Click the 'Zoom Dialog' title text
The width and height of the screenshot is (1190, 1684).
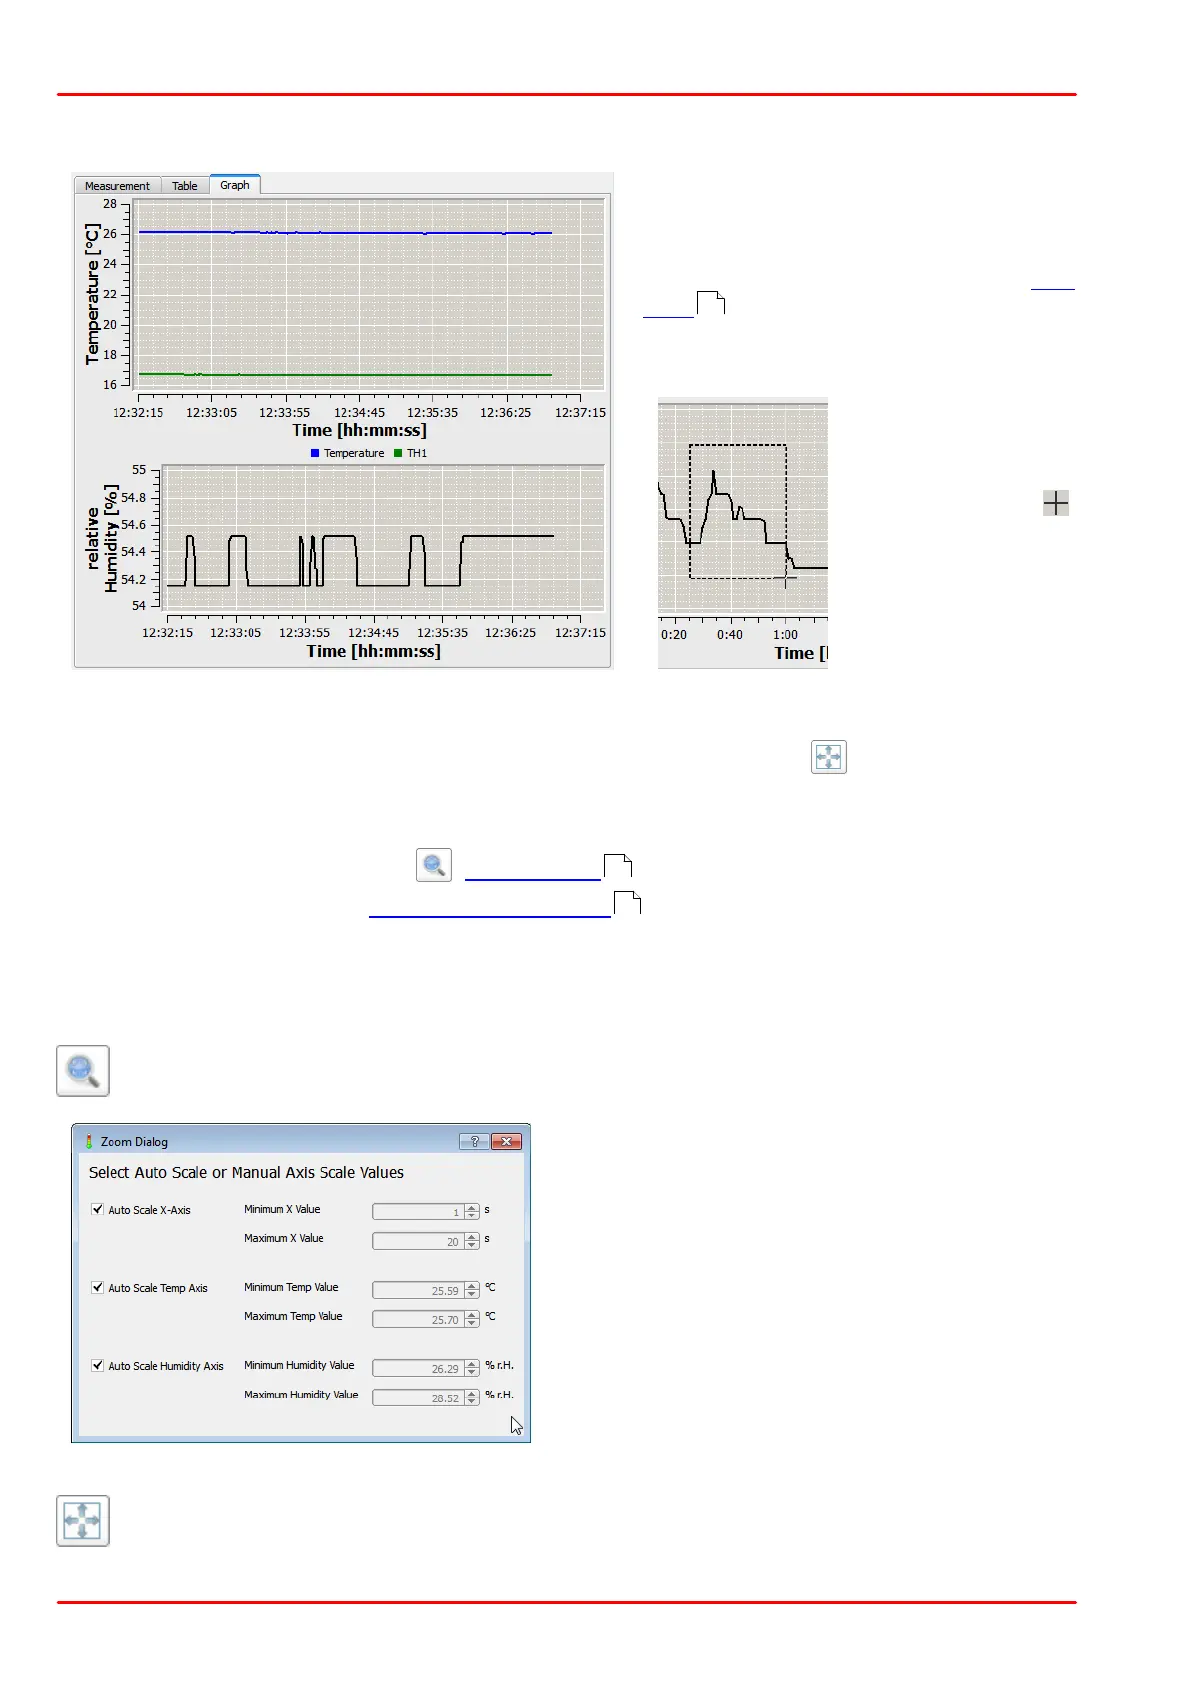point(134,1142)
